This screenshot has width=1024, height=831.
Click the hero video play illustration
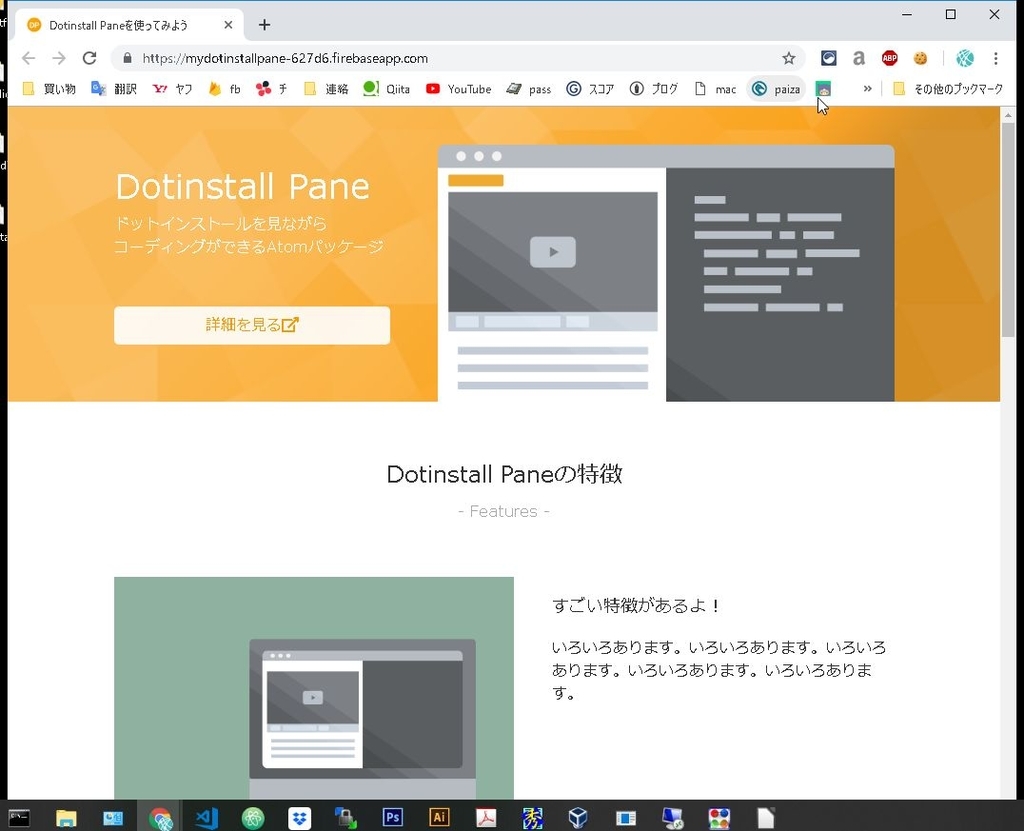tap(553, 252)
